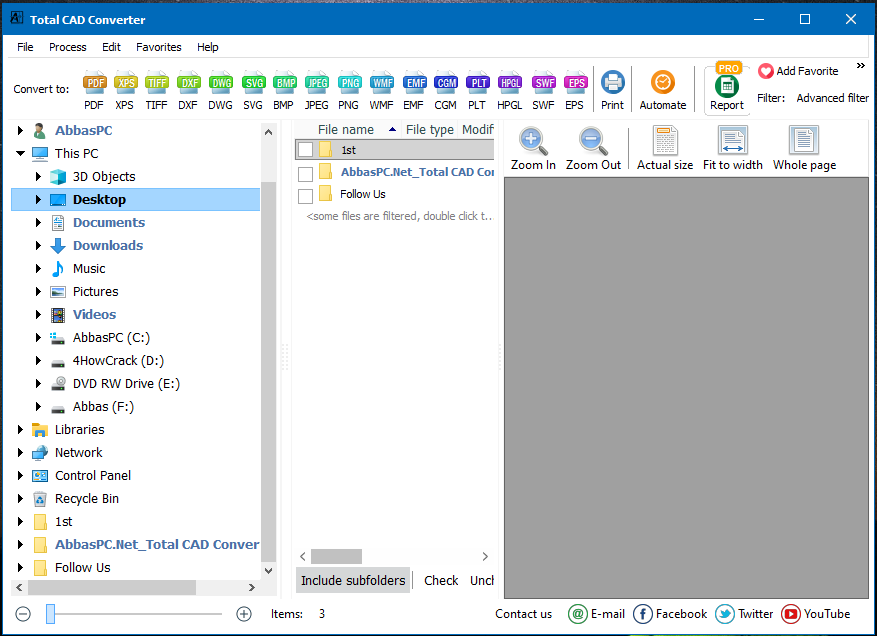877x636 pixels.
Task: Expand the Network node
Action: point(21,452)
